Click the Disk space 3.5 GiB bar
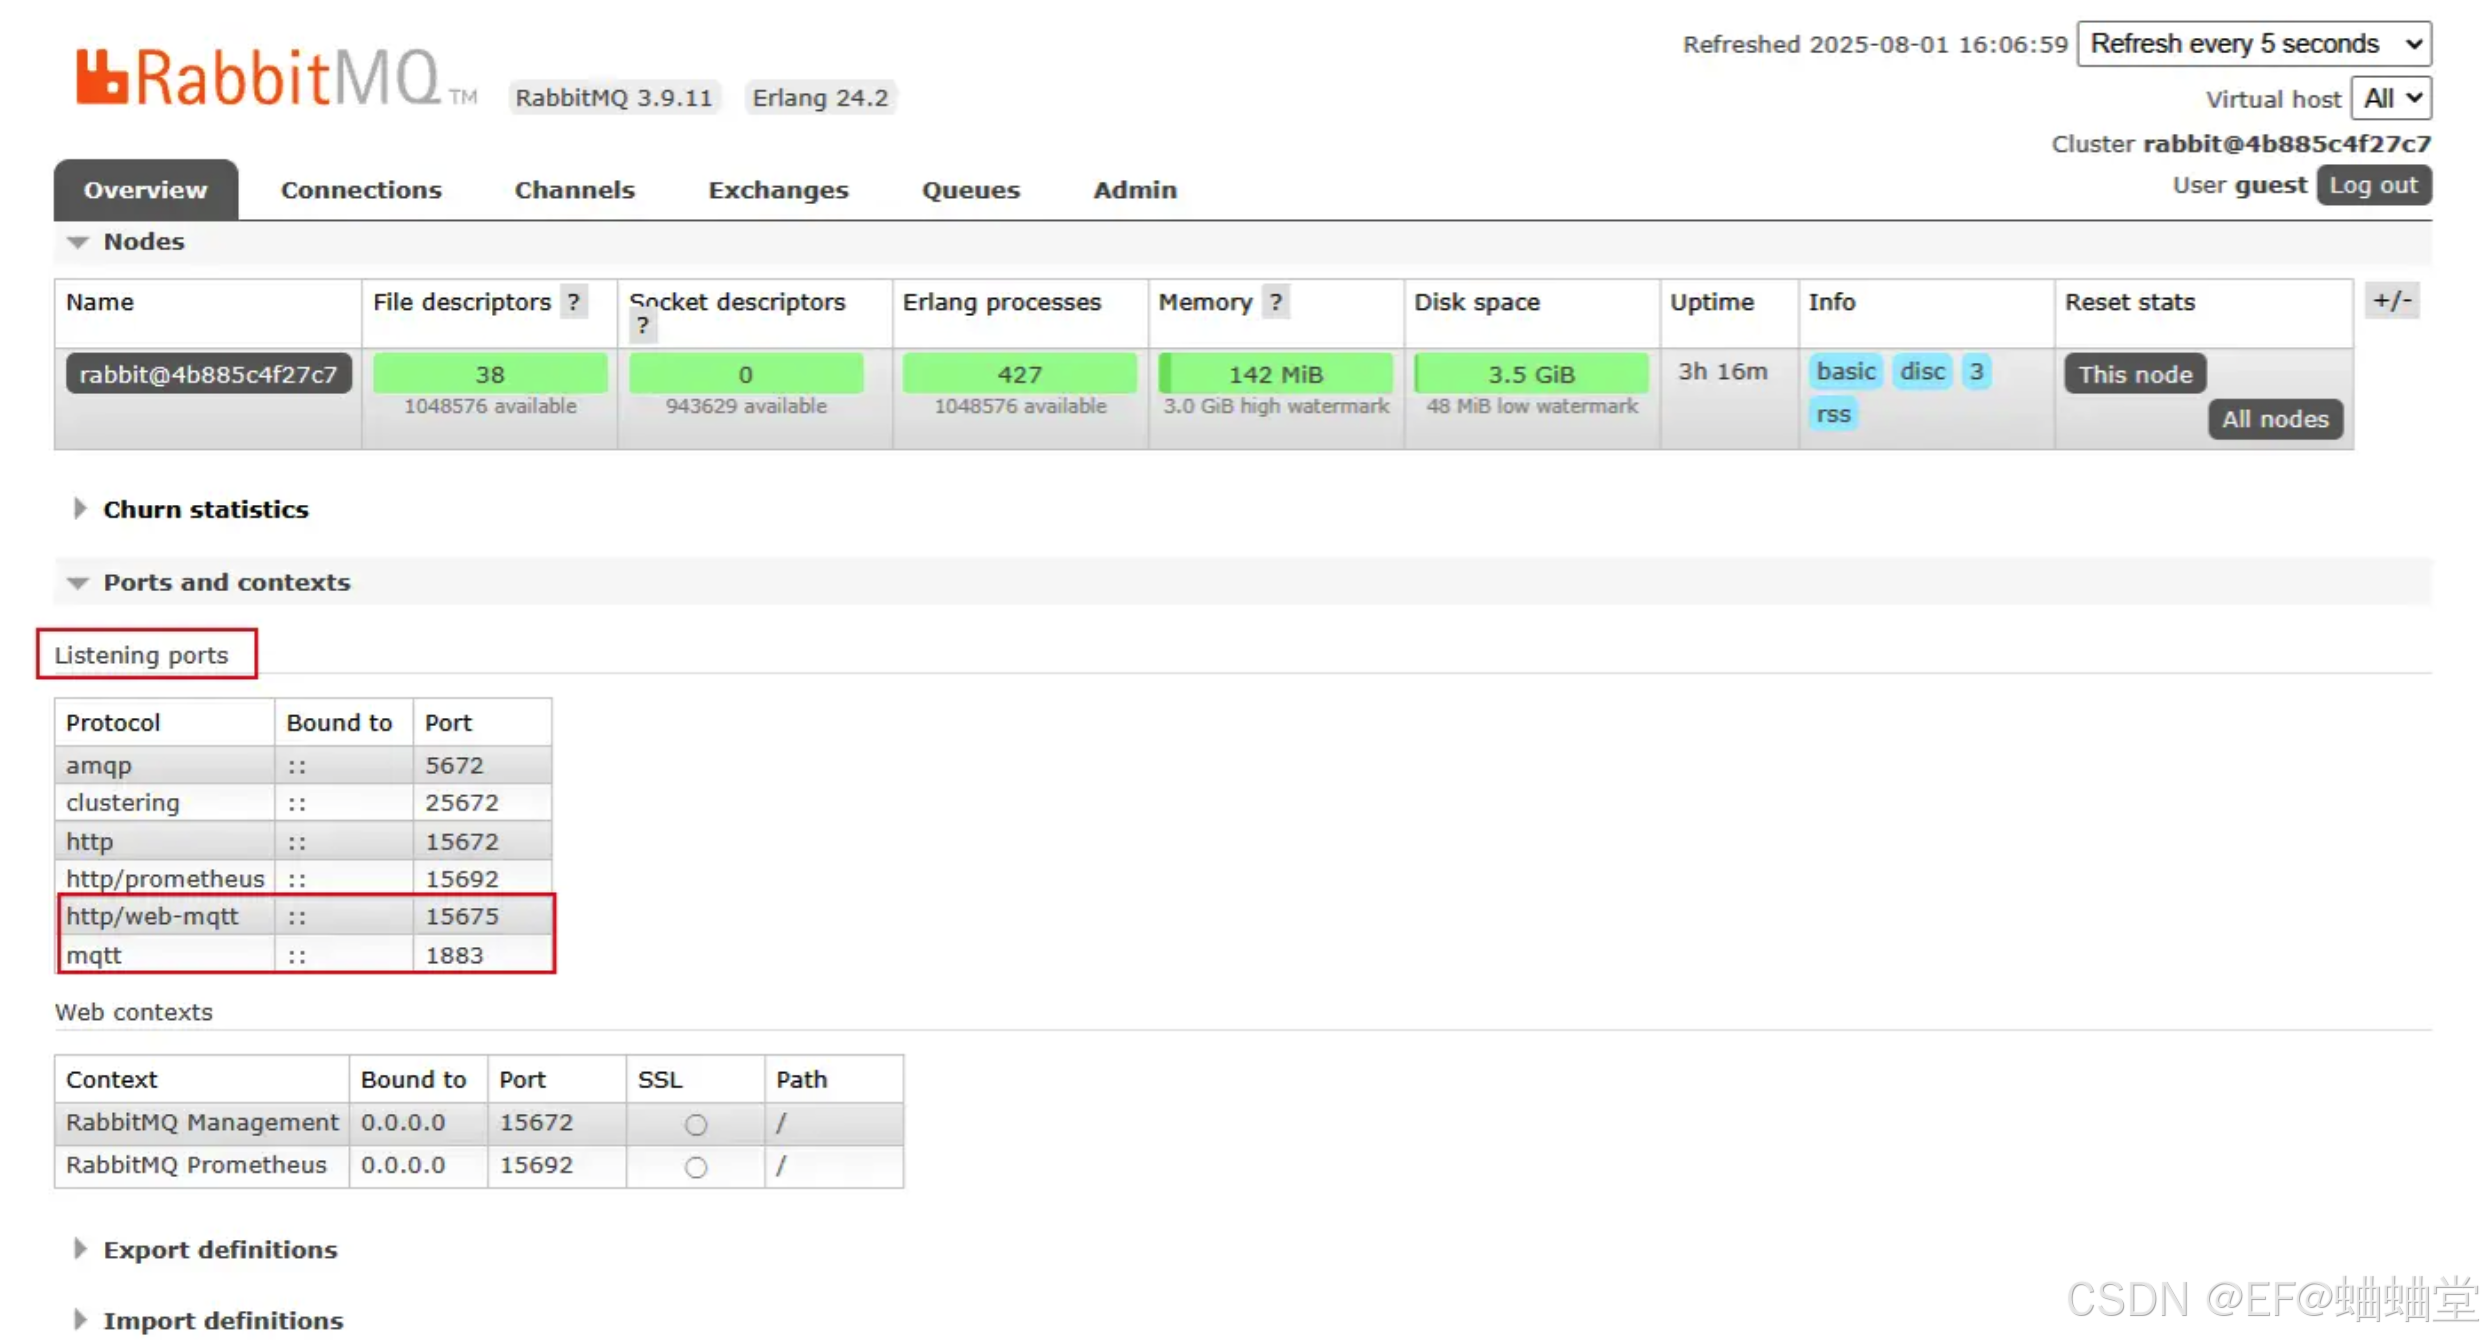Image resolution: width=2484 pixels, height=1340 pixels. pos(1531,373)
